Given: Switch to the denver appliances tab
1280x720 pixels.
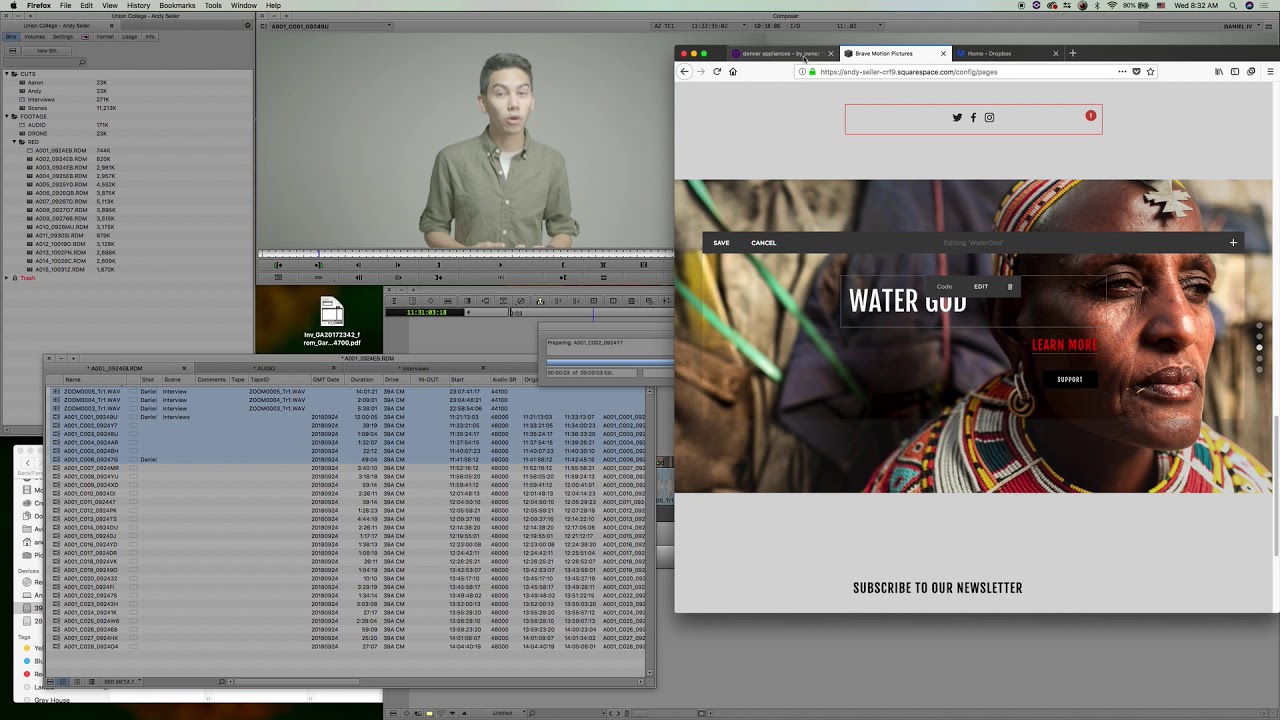Looking at the screenshot, I should pos(781,53).
